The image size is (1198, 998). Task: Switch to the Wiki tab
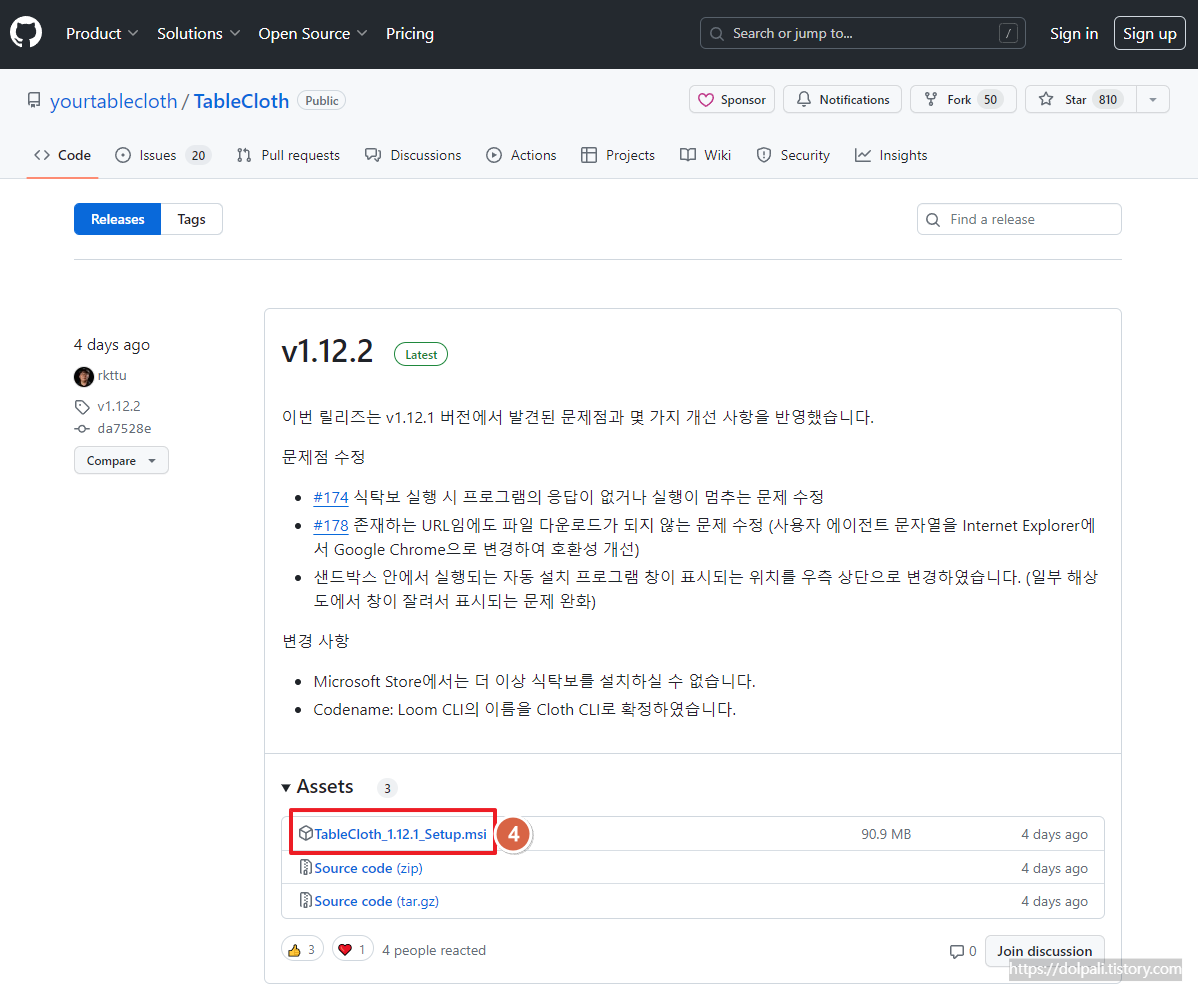click(705, 155)
